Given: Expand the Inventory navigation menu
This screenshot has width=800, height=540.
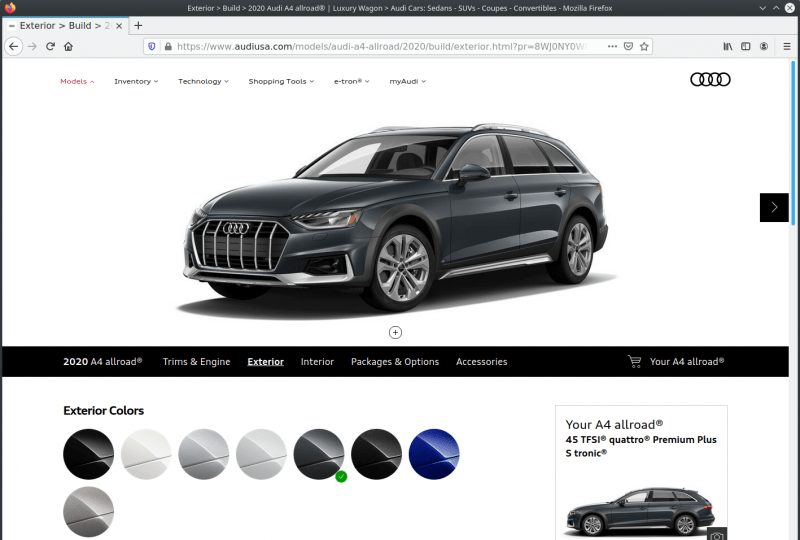Looking at the screenshot, I should (136, 81).
